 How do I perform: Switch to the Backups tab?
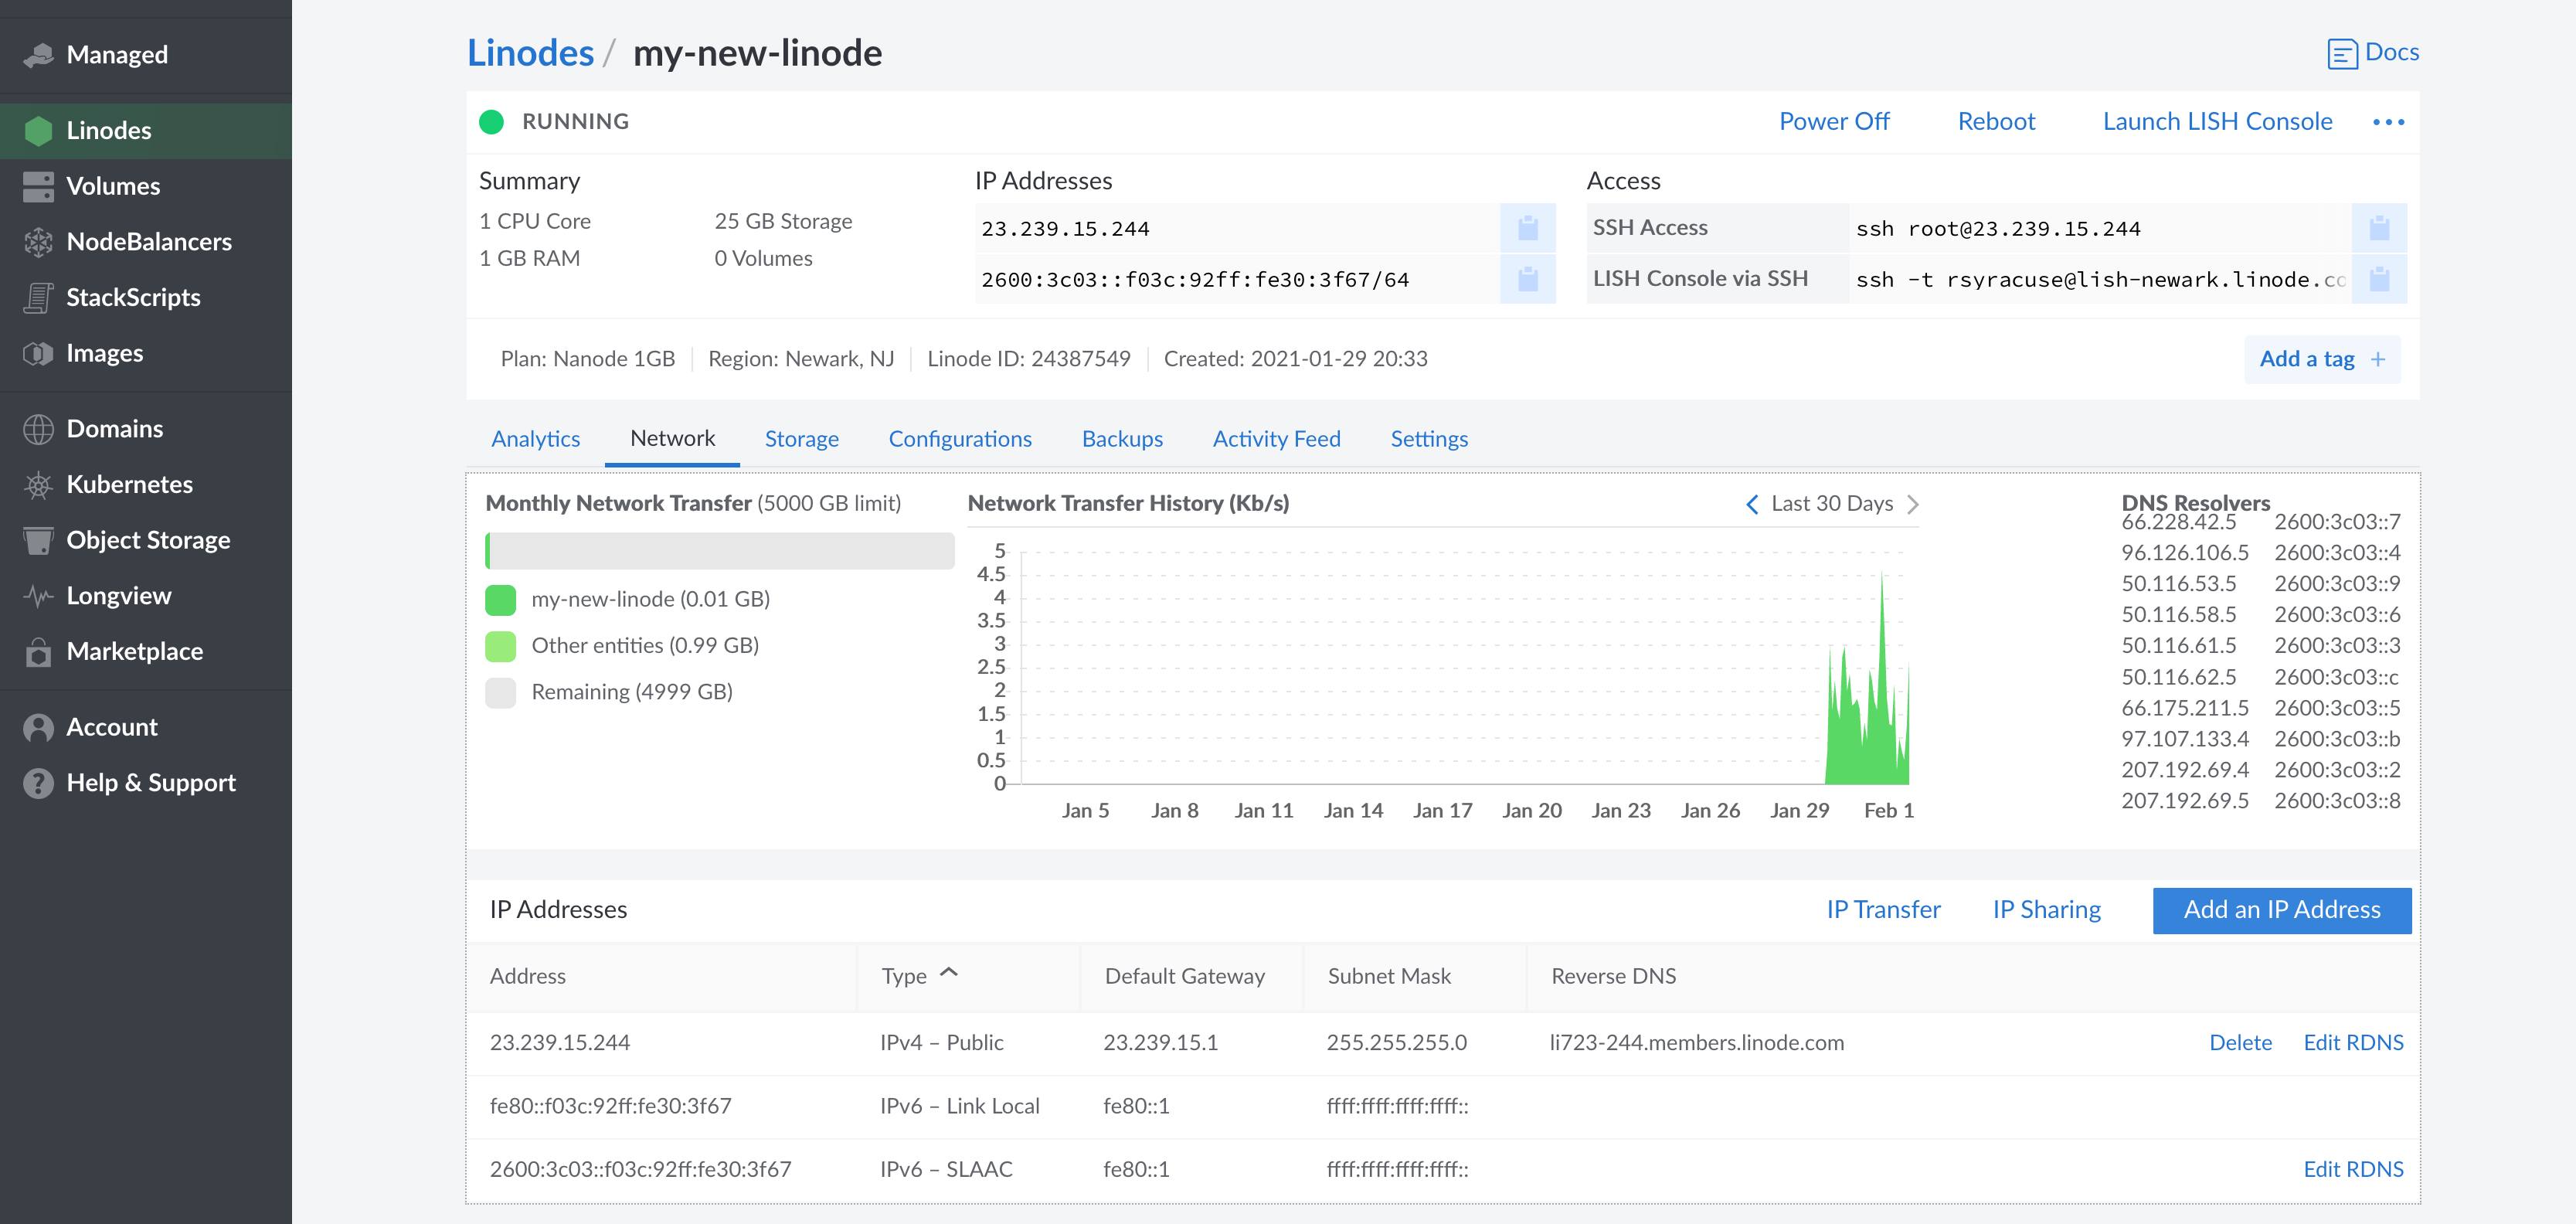coord(1122,438)
